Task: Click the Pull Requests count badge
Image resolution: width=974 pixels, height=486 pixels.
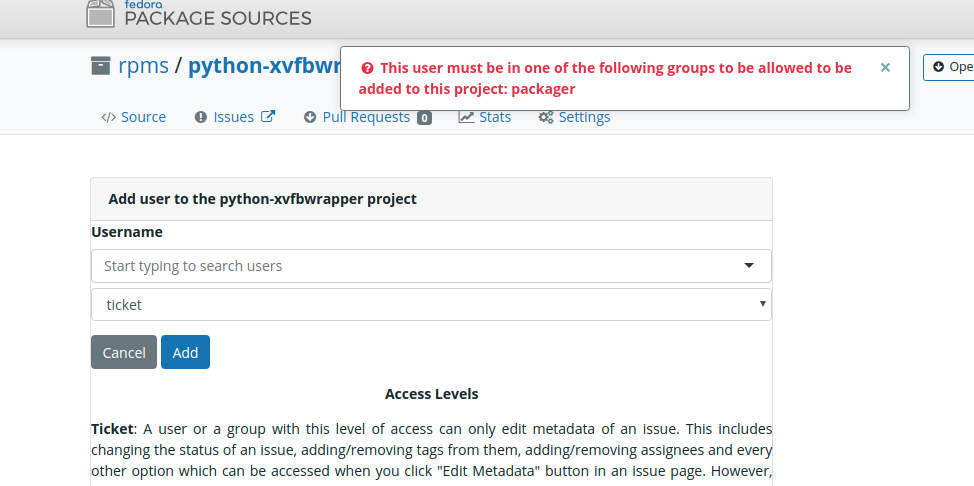Action: click(424, 117)
